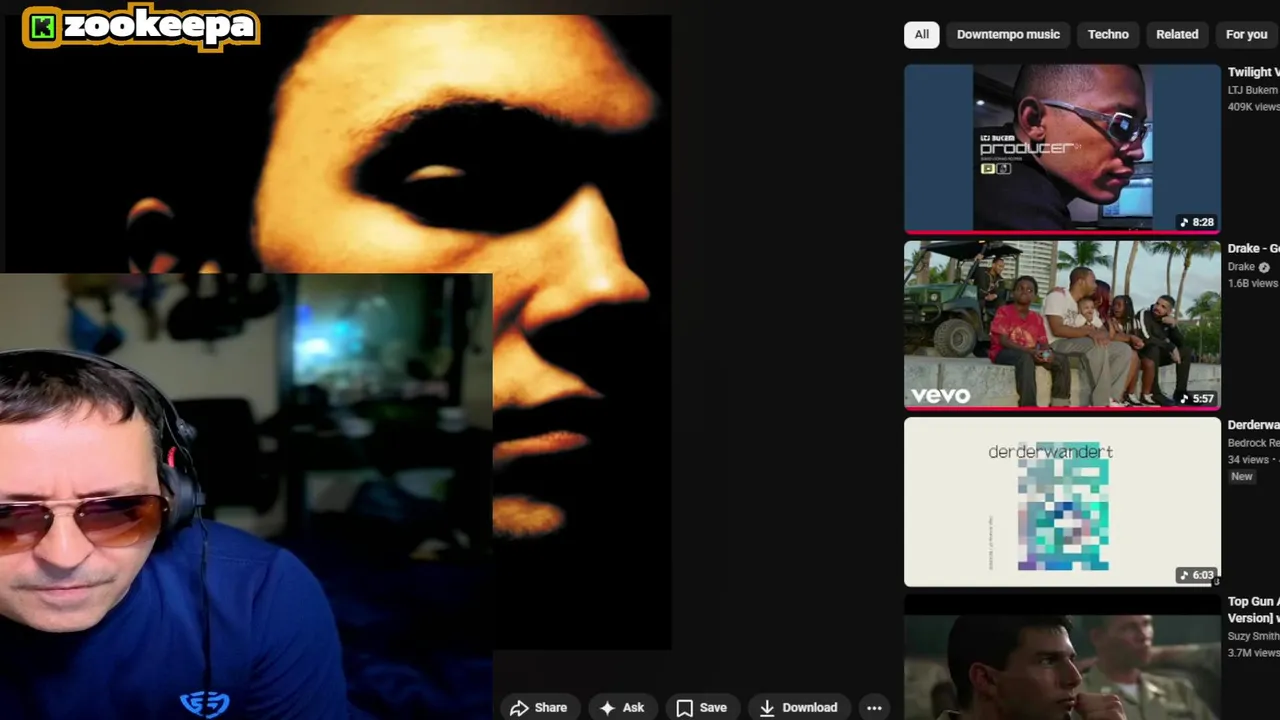This screenshot has width=1280, height=720.
Task: Click the Drake video title
Action: [x=1253, y=248]
